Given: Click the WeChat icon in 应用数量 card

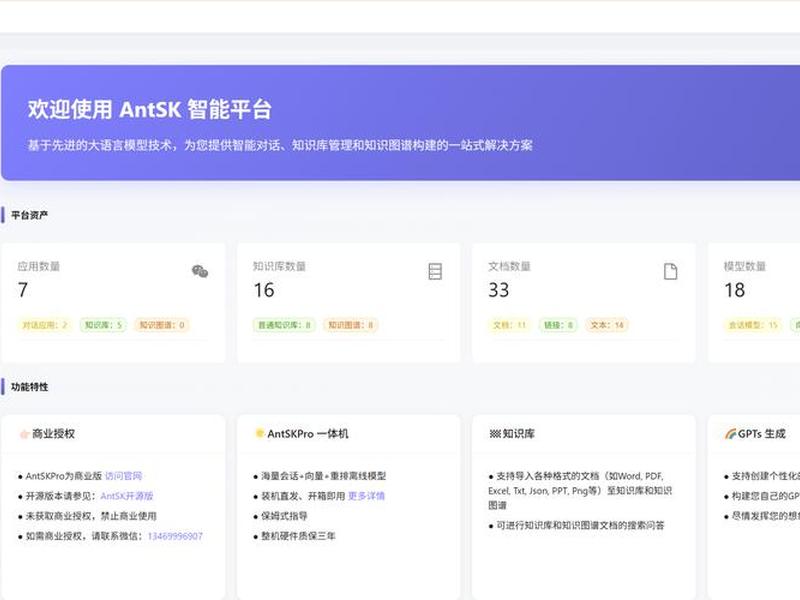Looking at the screenshot, I should coord(199,271).
